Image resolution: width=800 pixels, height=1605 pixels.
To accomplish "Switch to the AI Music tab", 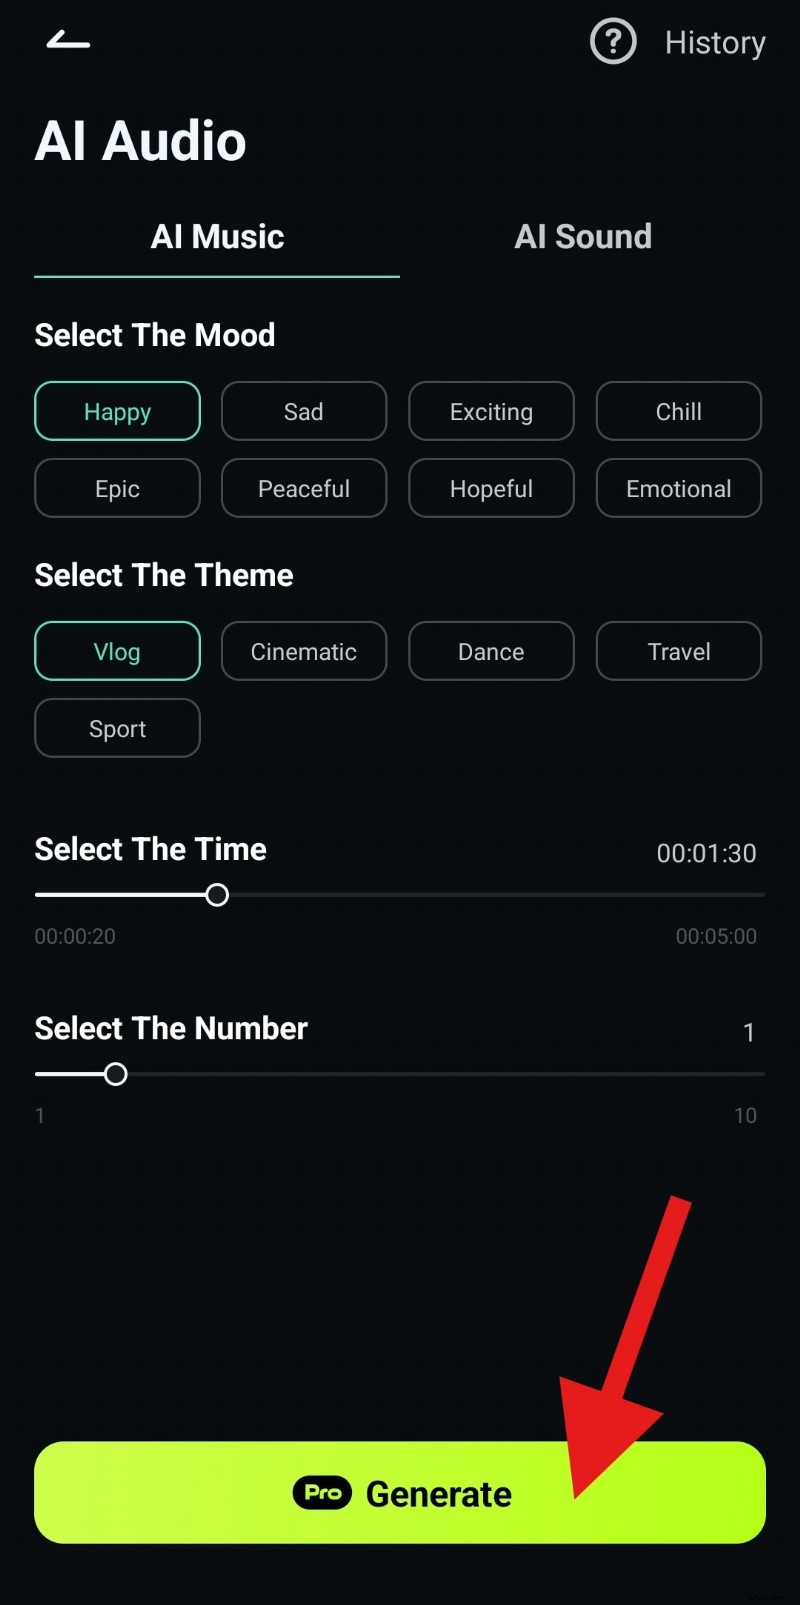I will point(217,237).
